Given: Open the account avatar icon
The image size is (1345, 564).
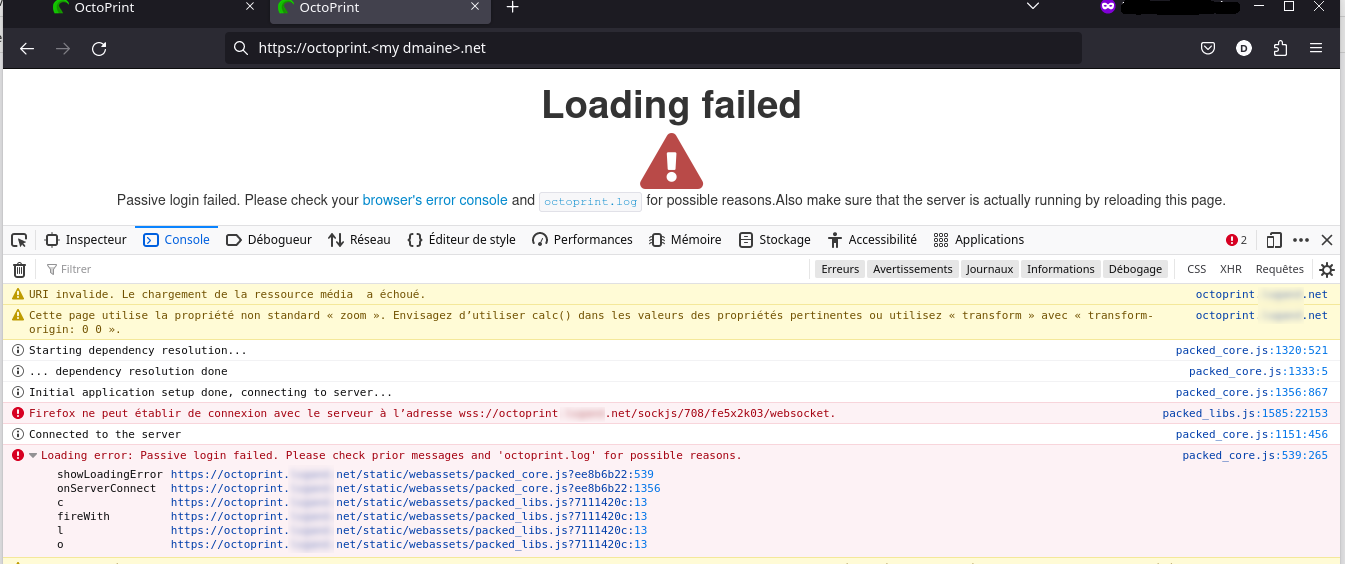Looking at the screenshot, I should click(1244, 48).
